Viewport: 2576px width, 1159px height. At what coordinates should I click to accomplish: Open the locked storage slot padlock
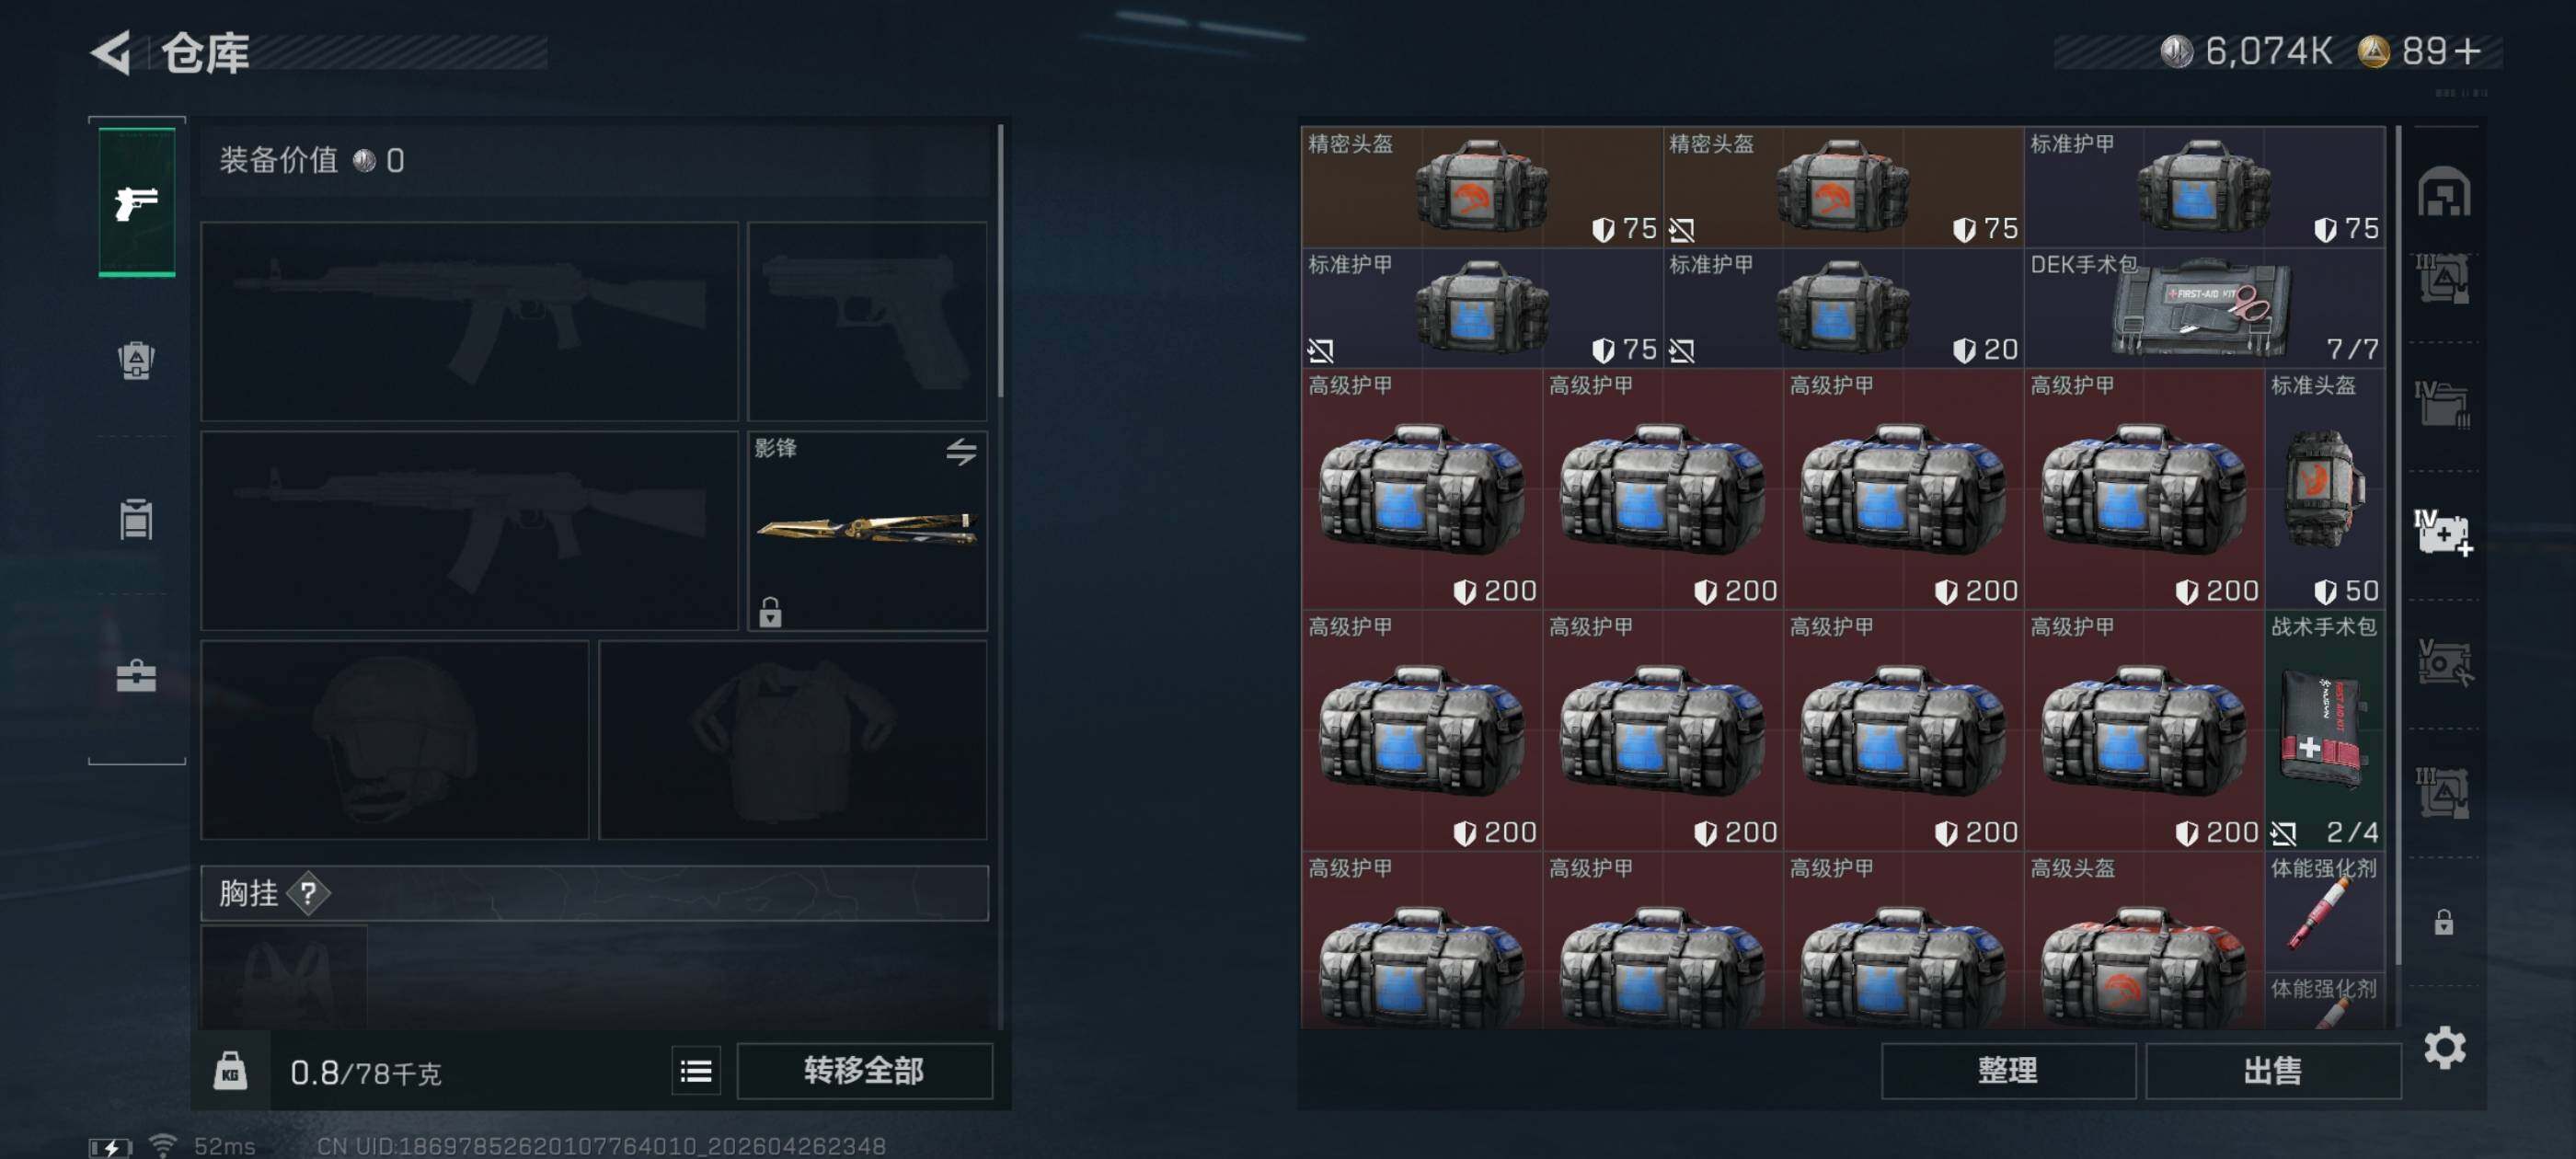[2443, 922]
